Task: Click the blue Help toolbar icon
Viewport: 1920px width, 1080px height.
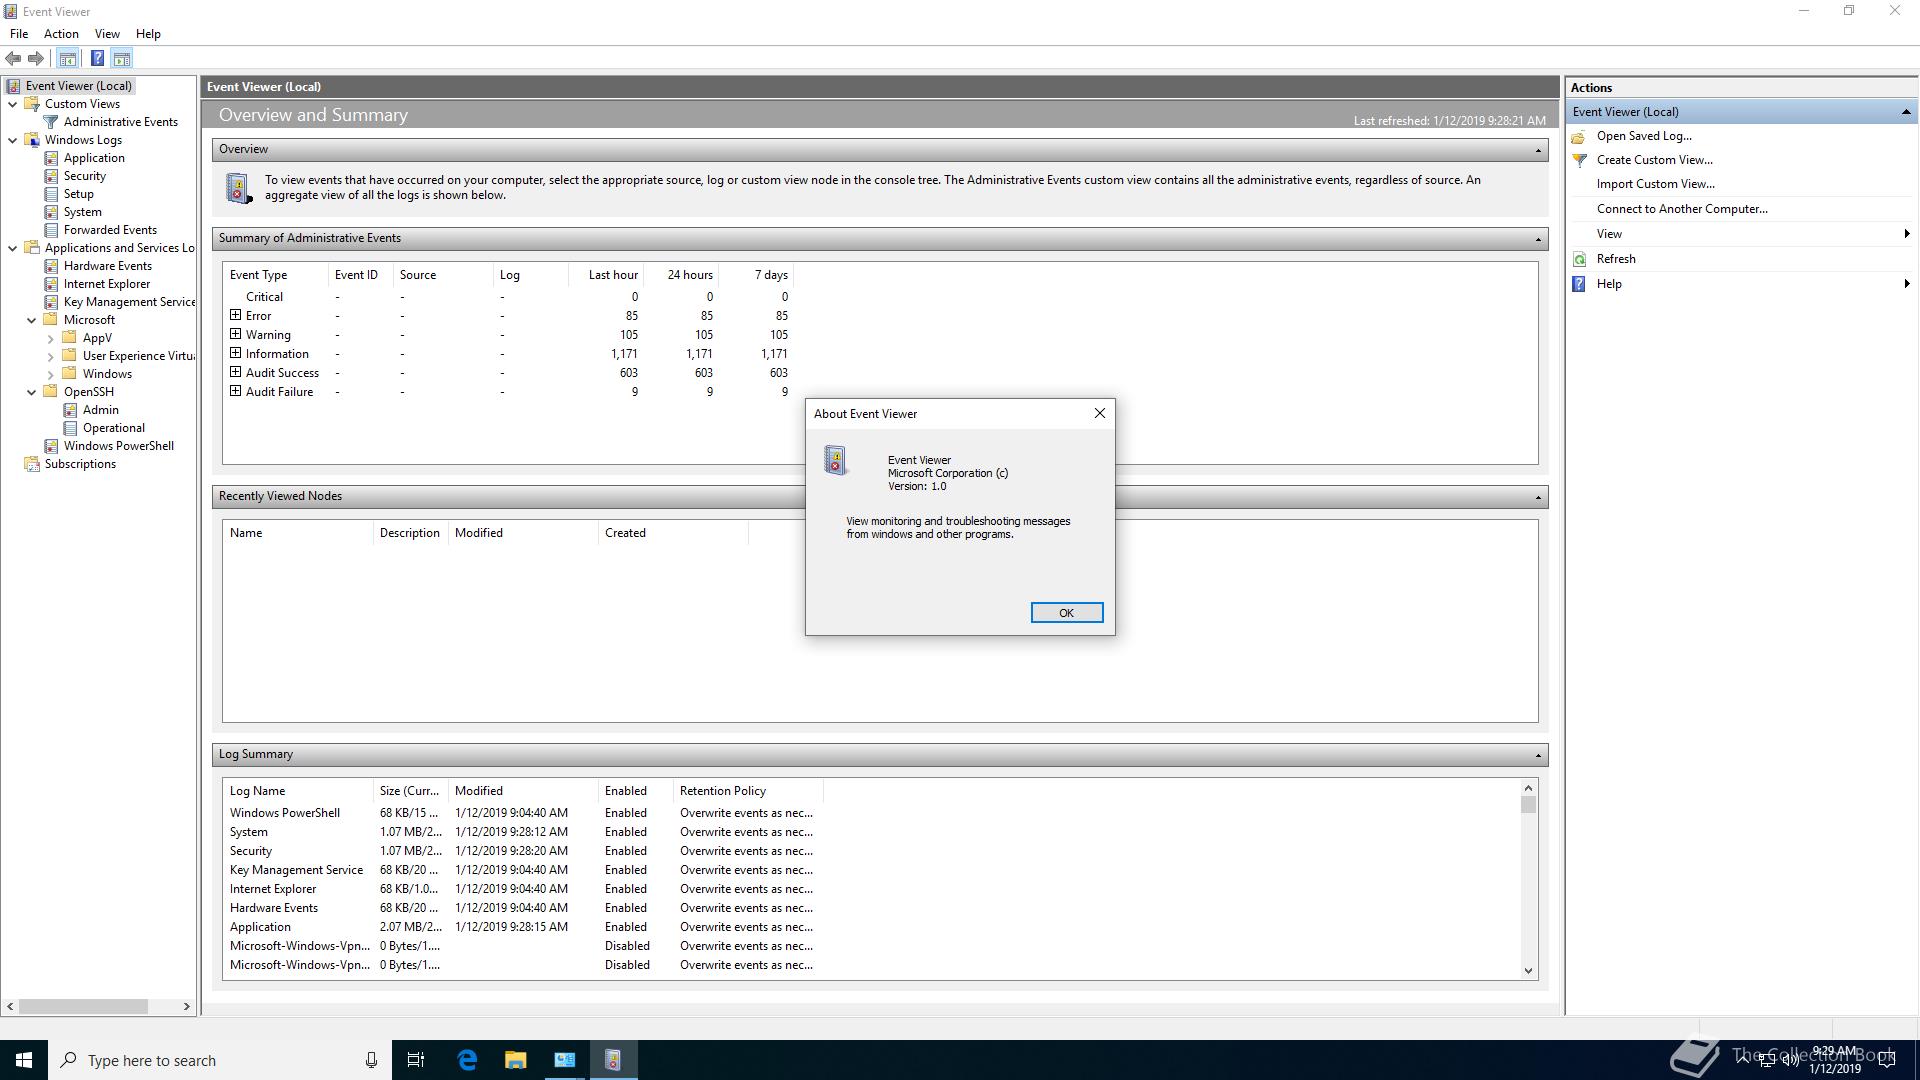Action: [97, 58]
